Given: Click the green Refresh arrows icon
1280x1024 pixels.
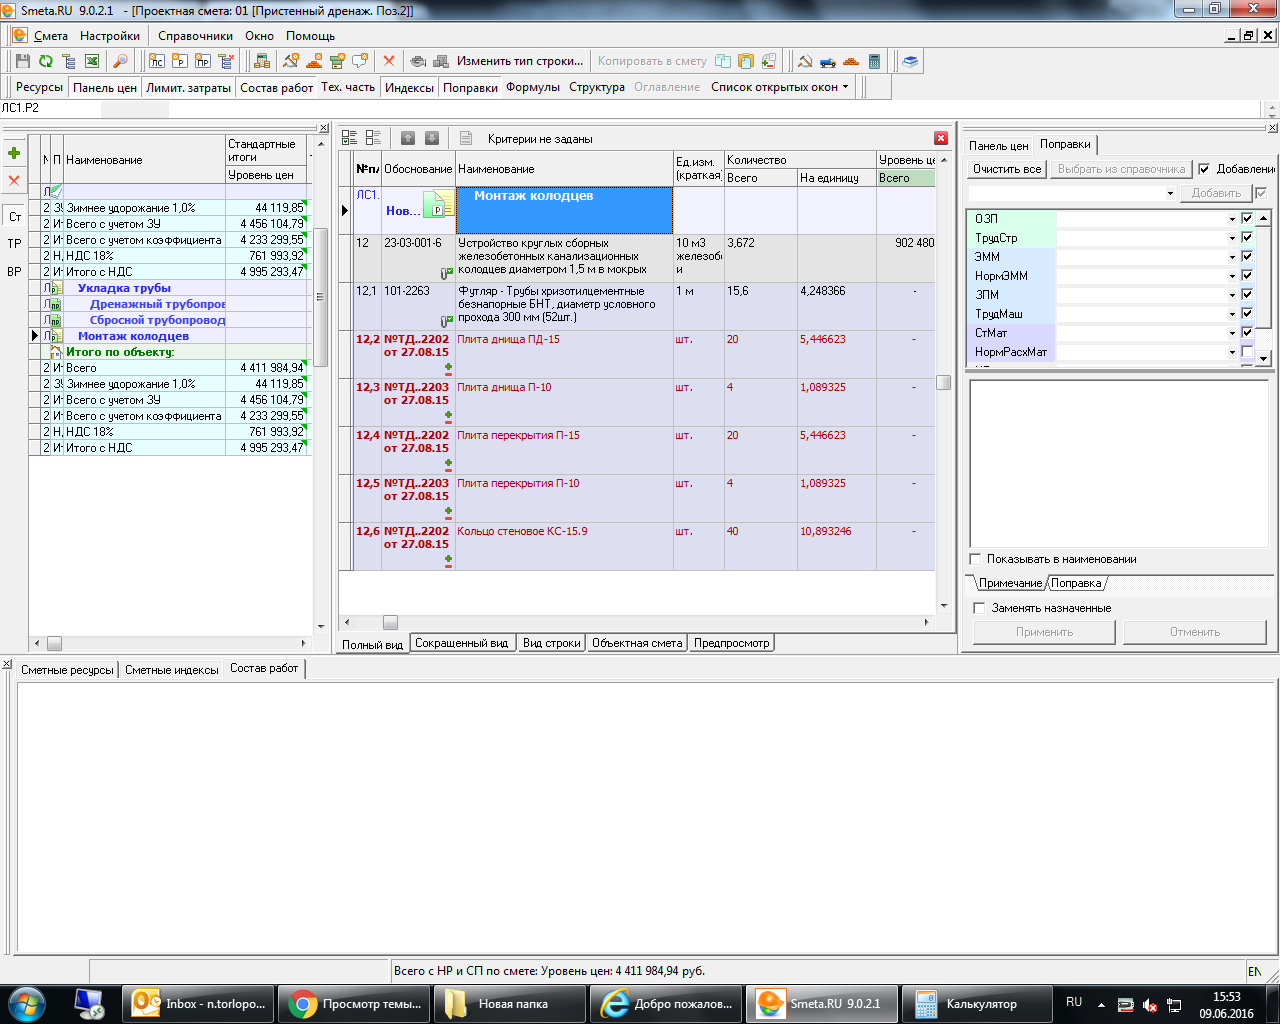Looking at the screenshot, I should (x=46, y=61).
